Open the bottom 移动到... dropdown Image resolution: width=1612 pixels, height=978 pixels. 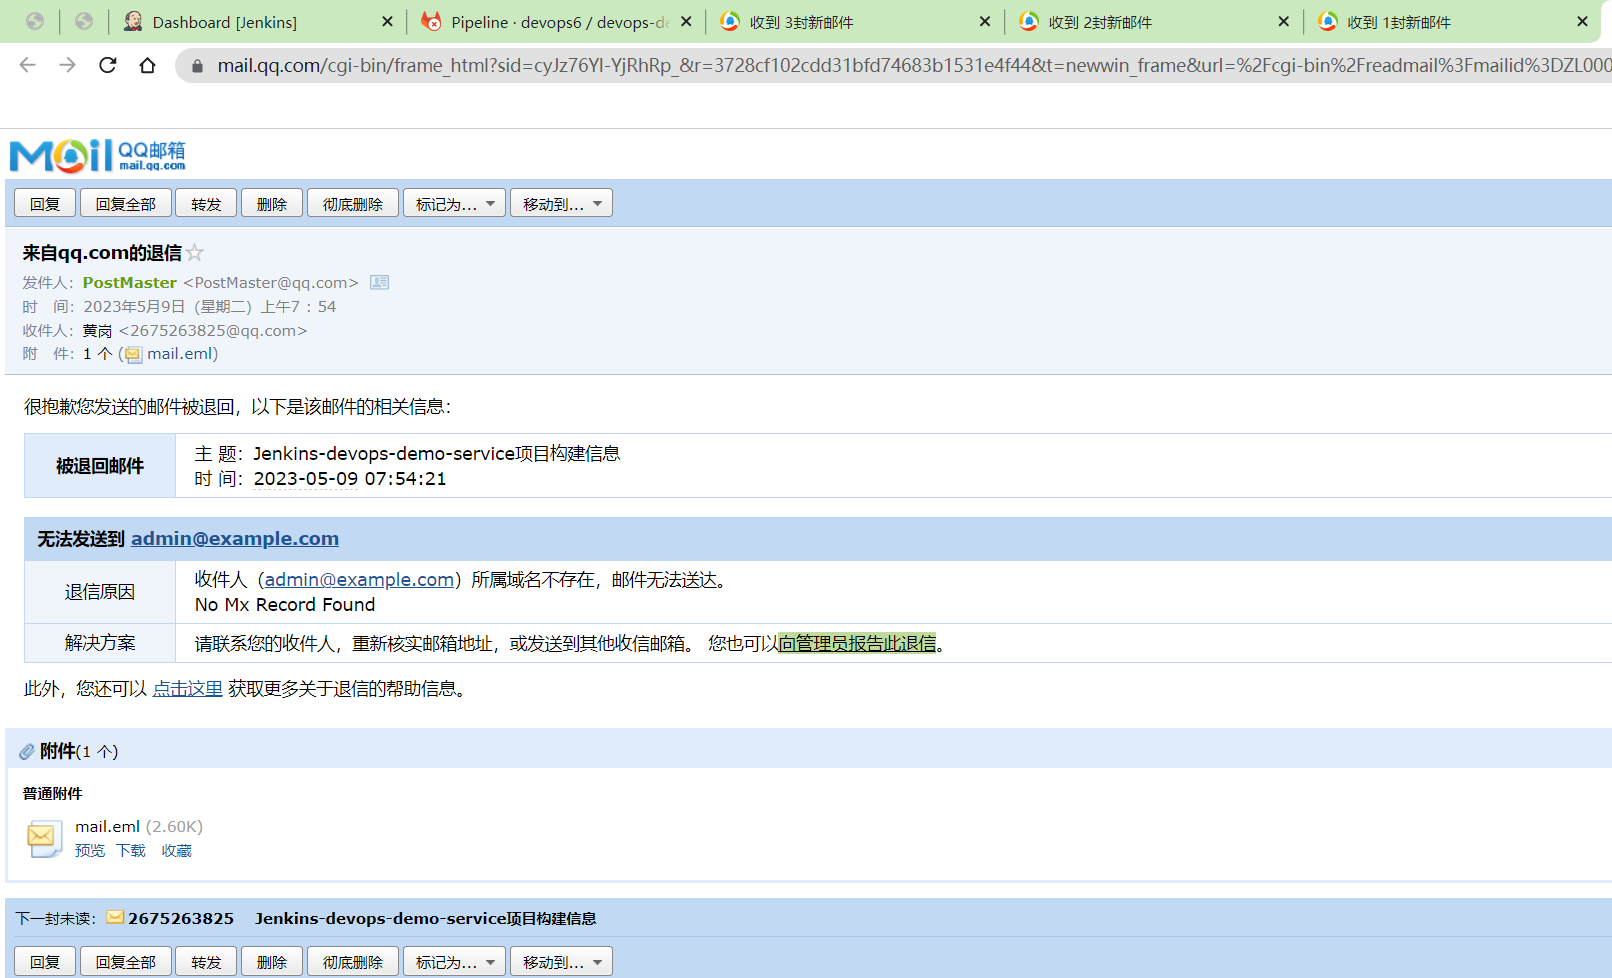tap(561, 961)
